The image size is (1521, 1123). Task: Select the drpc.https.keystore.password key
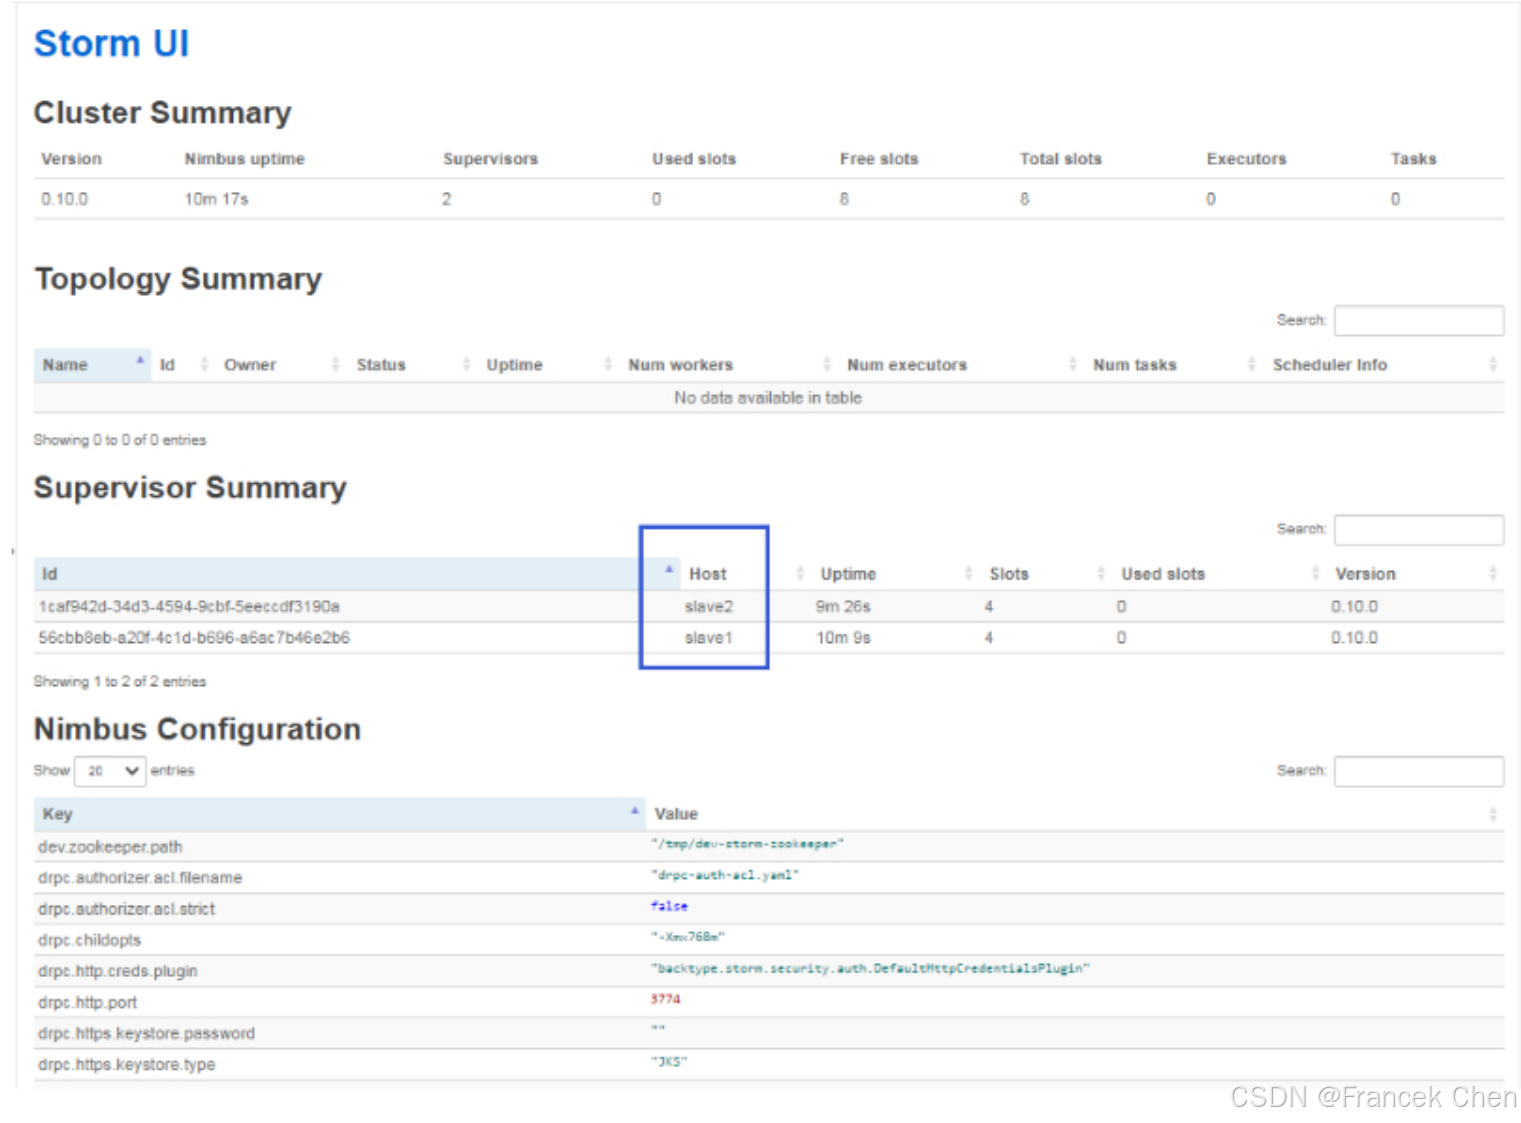point(147,1033)
